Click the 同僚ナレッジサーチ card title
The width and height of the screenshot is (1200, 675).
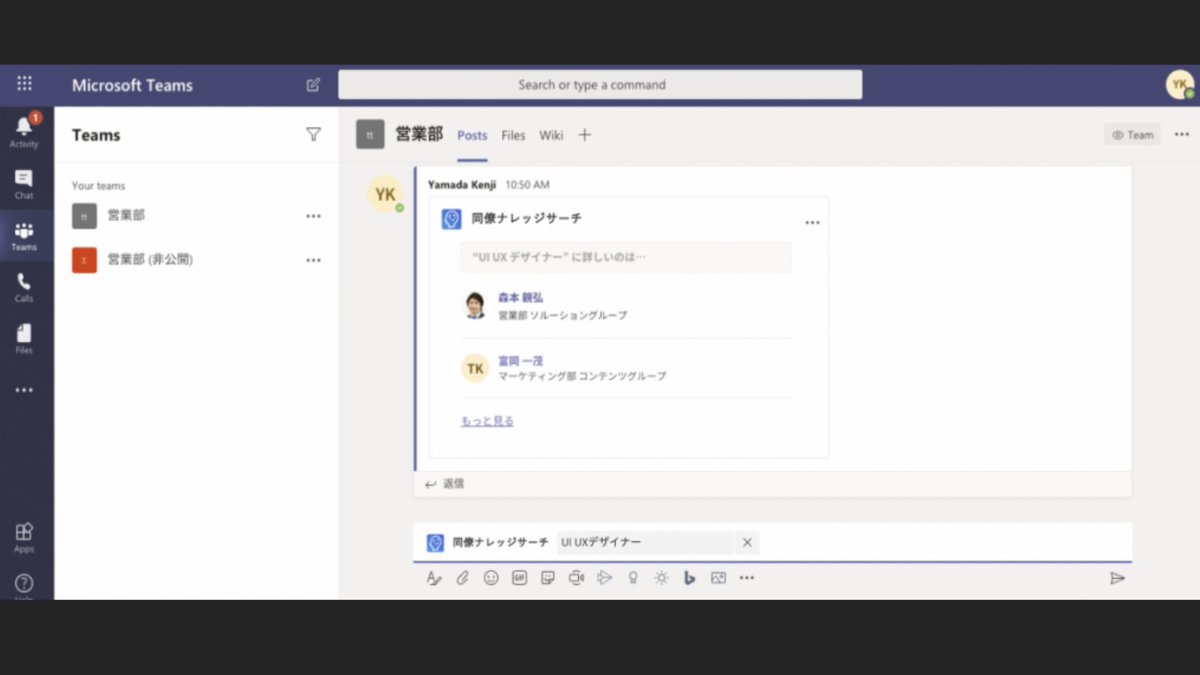(526, 218)
